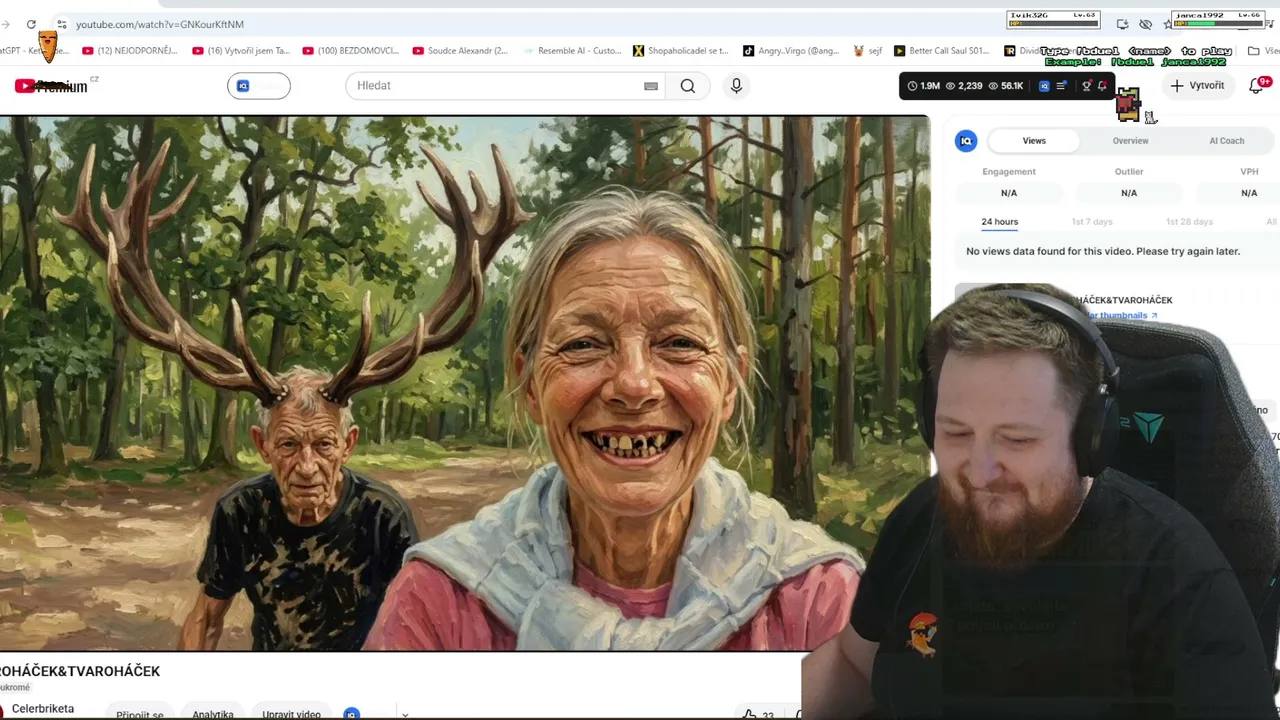Screen dimensions: 1280x720
Task: Open YouTube notifications bell
Action: [x=1257, y=86]
